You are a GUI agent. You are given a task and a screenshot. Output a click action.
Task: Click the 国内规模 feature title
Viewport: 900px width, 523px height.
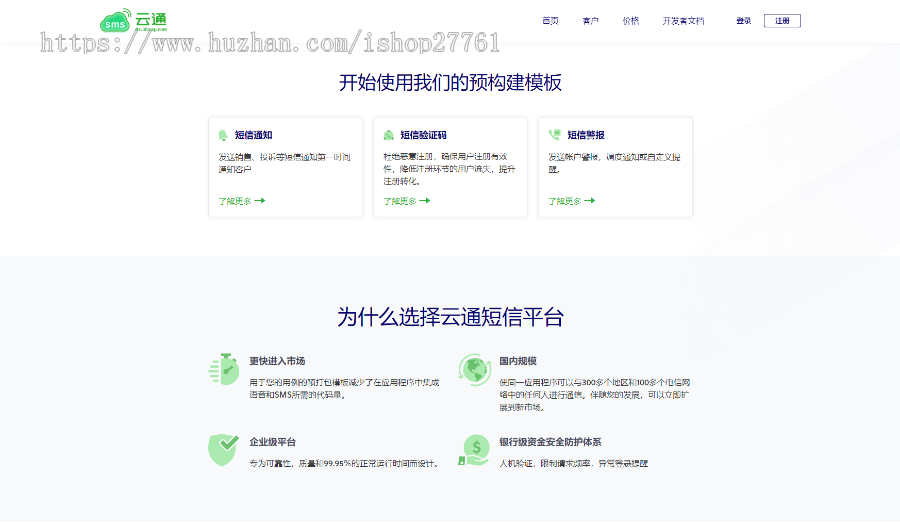(518, 361)
